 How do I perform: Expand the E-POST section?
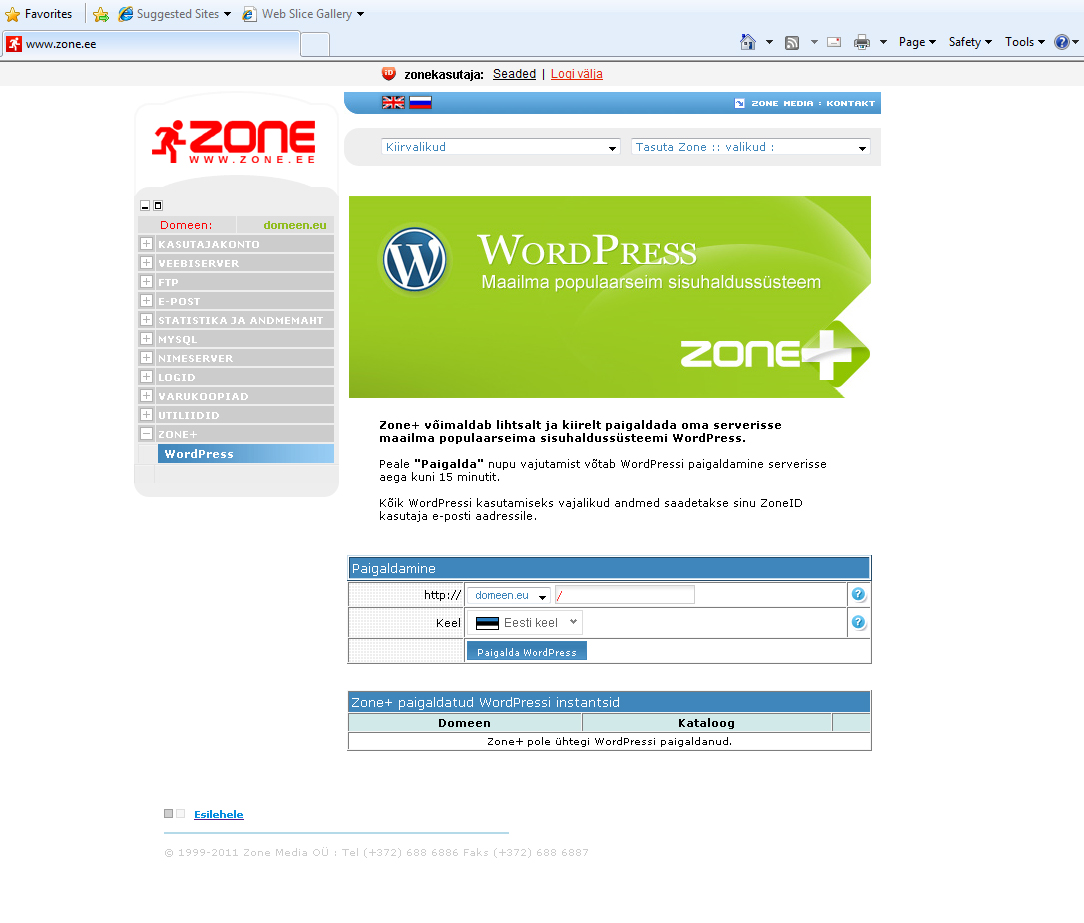[x=147, y=301]
